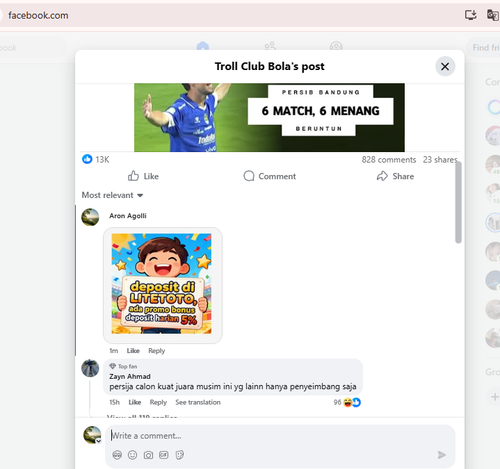This screenshot has width=500, height=469.
Task: Send the comment with the arrow icon
Action: coord(442,455)
